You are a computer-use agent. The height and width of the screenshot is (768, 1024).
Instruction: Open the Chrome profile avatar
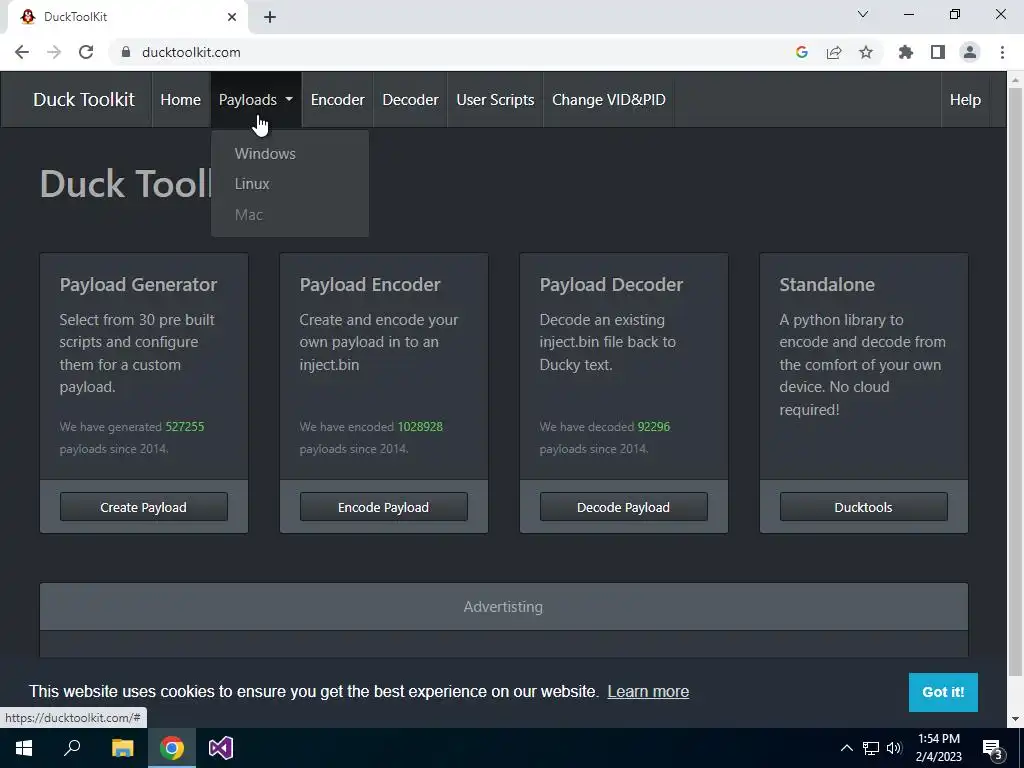point(970,52)
